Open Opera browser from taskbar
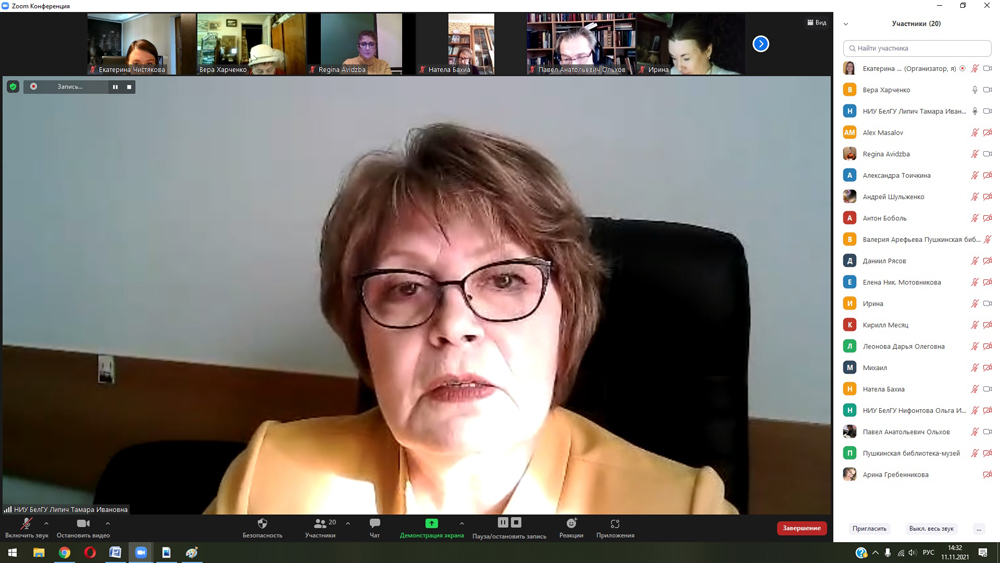This screenshot has width=1000, height=563. point(90,552)
